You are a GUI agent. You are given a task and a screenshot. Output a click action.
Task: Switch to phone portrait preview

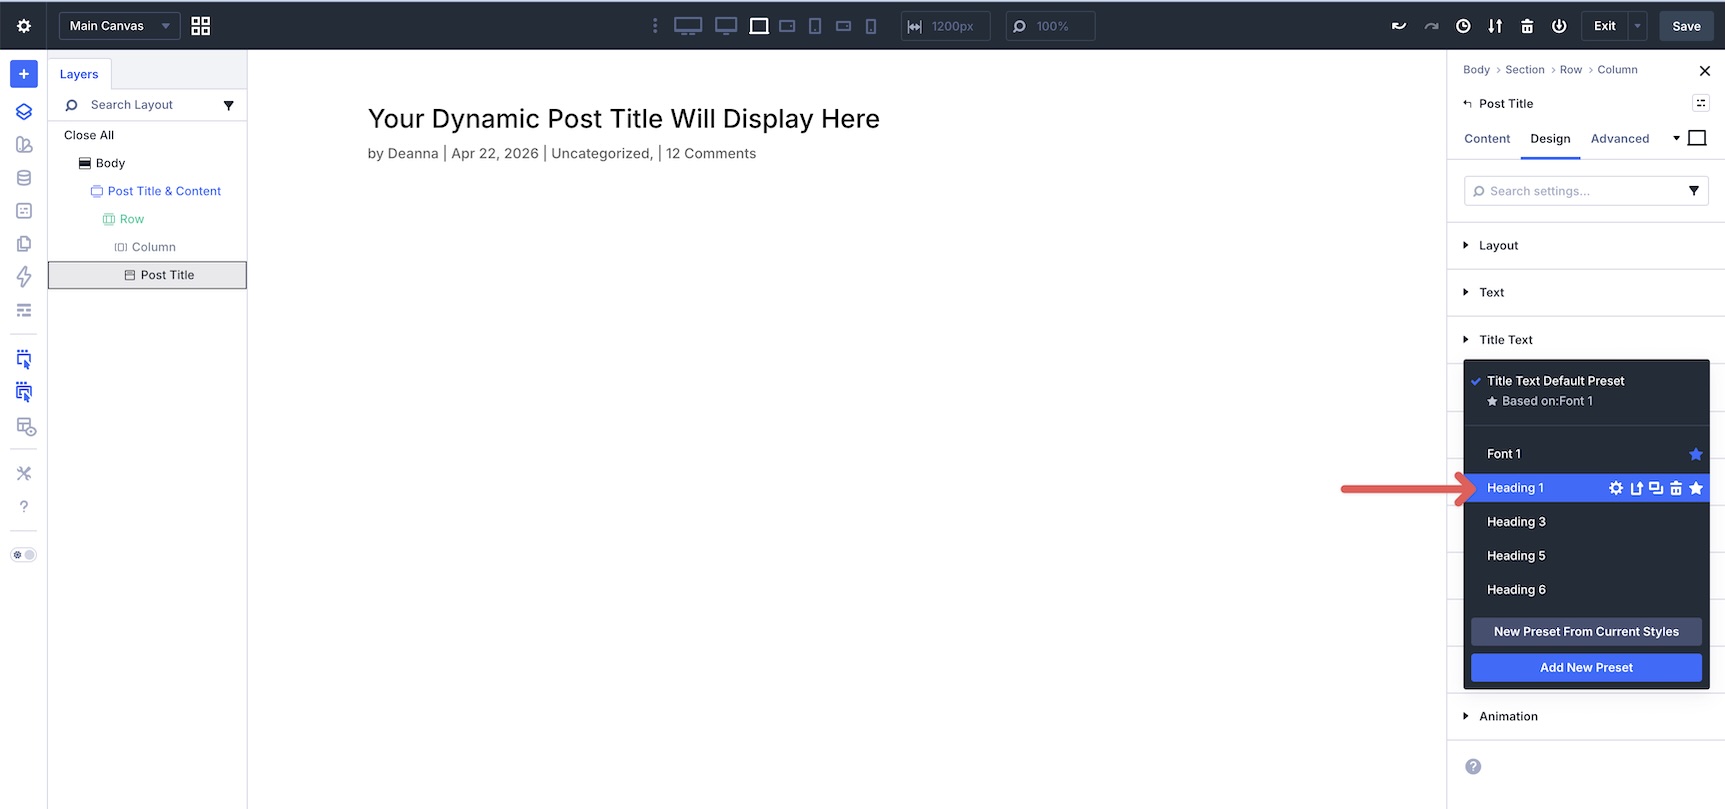click(871, 26)
